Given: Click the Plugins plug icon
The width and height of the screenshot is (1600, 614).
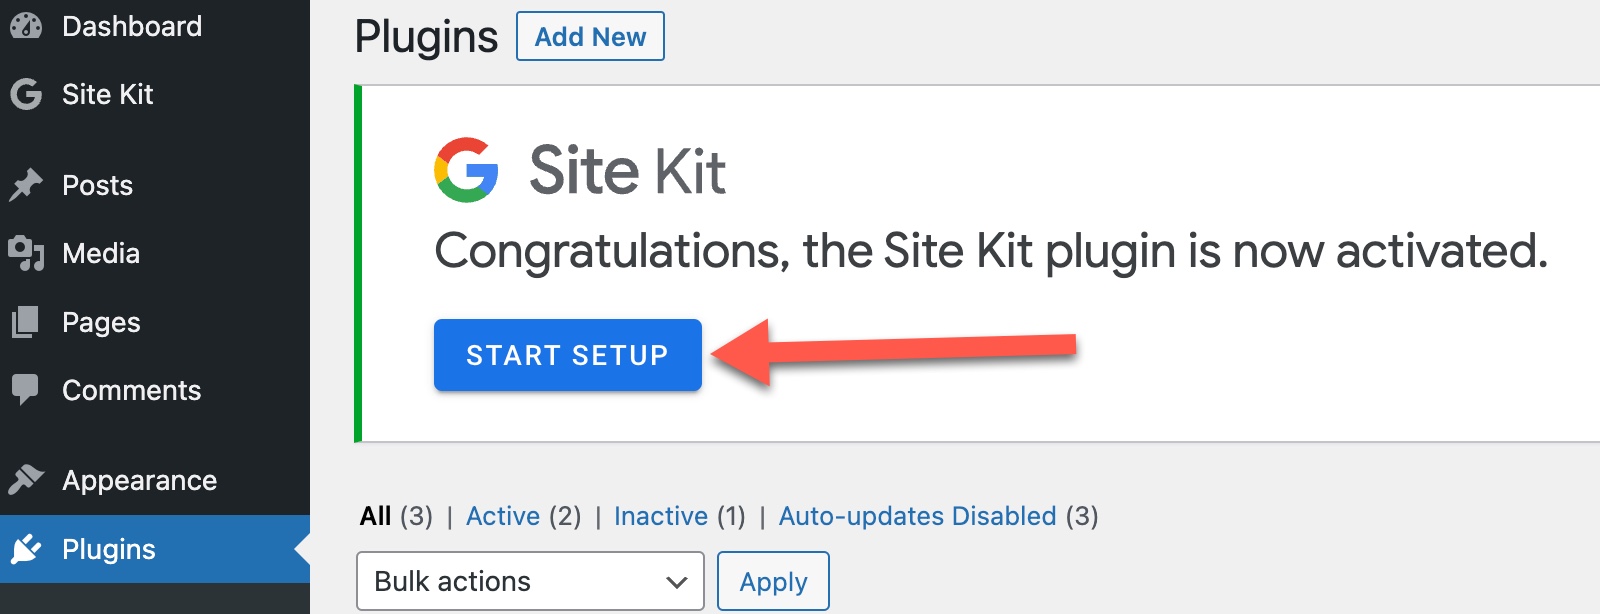Looking at the screenshot, I should click(26, 549).
